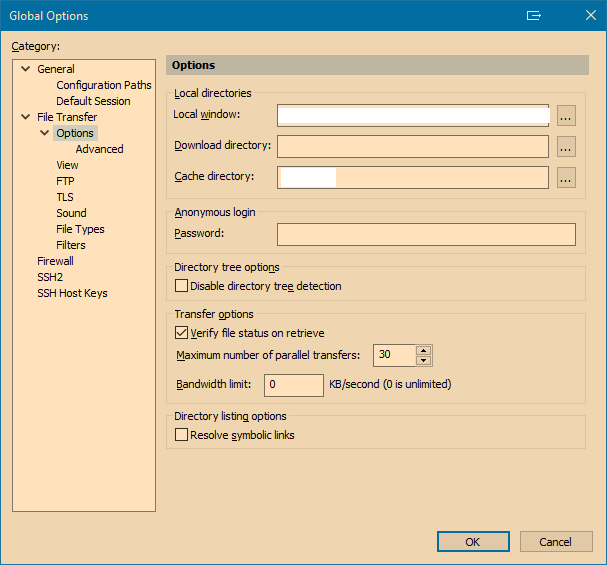Select General in the category tree
Screen dimensions: 607x565
[56, 69]
